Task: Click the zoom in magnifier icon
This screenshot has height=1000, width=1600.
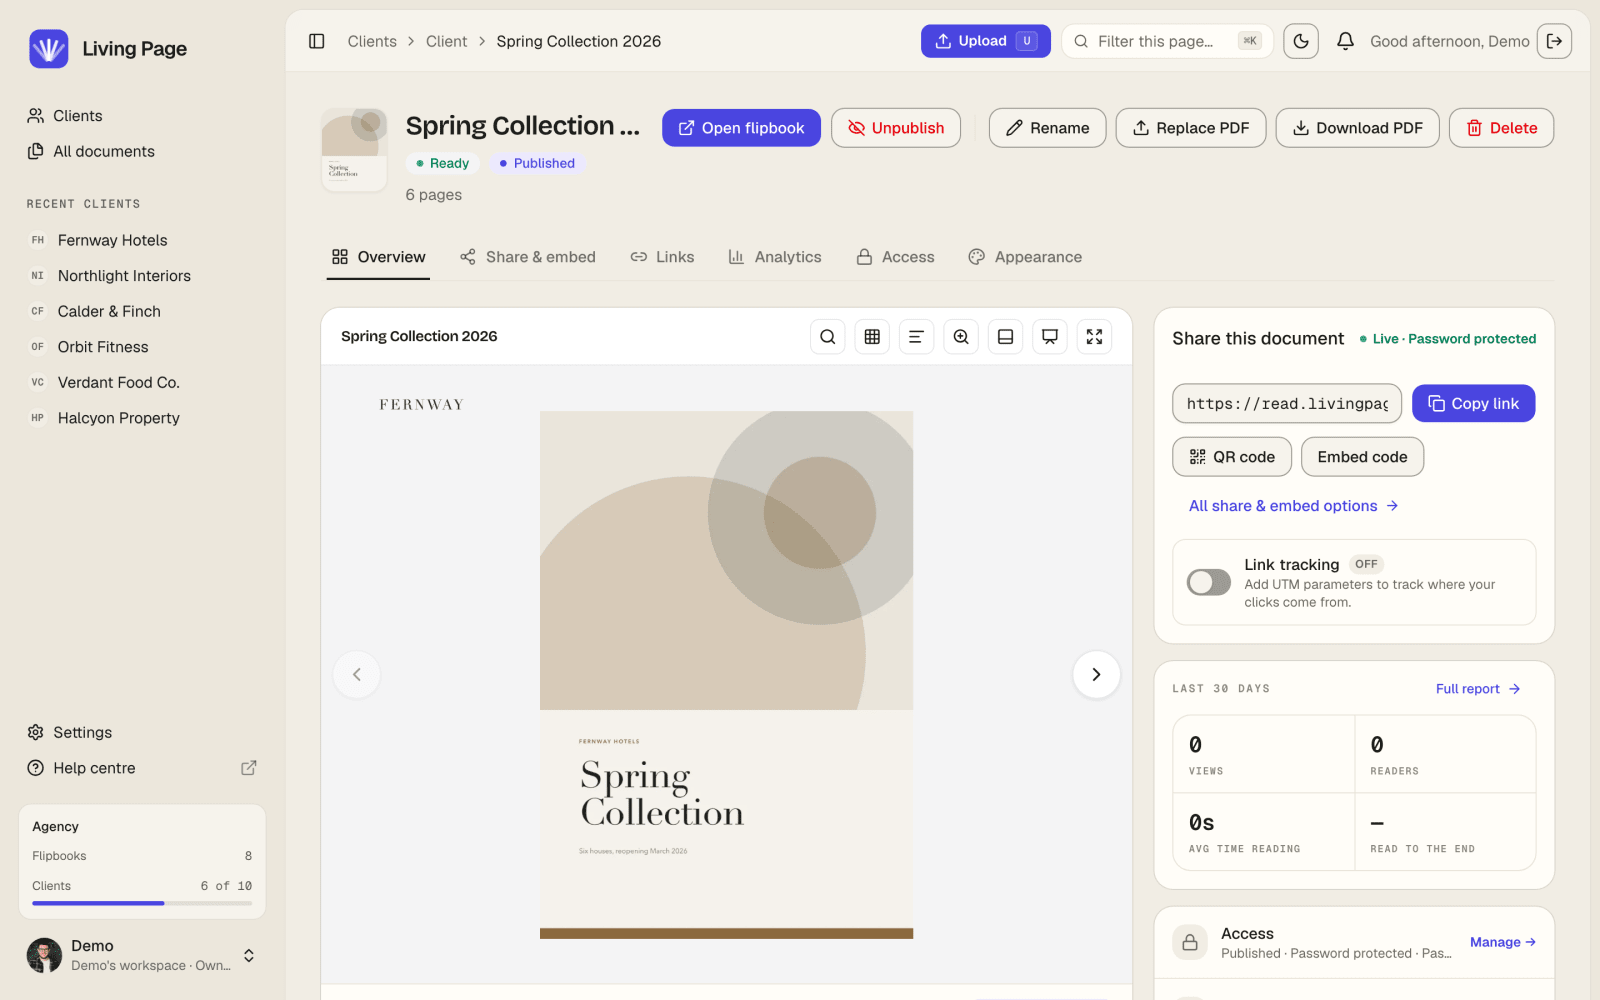Action: [961, 337]
